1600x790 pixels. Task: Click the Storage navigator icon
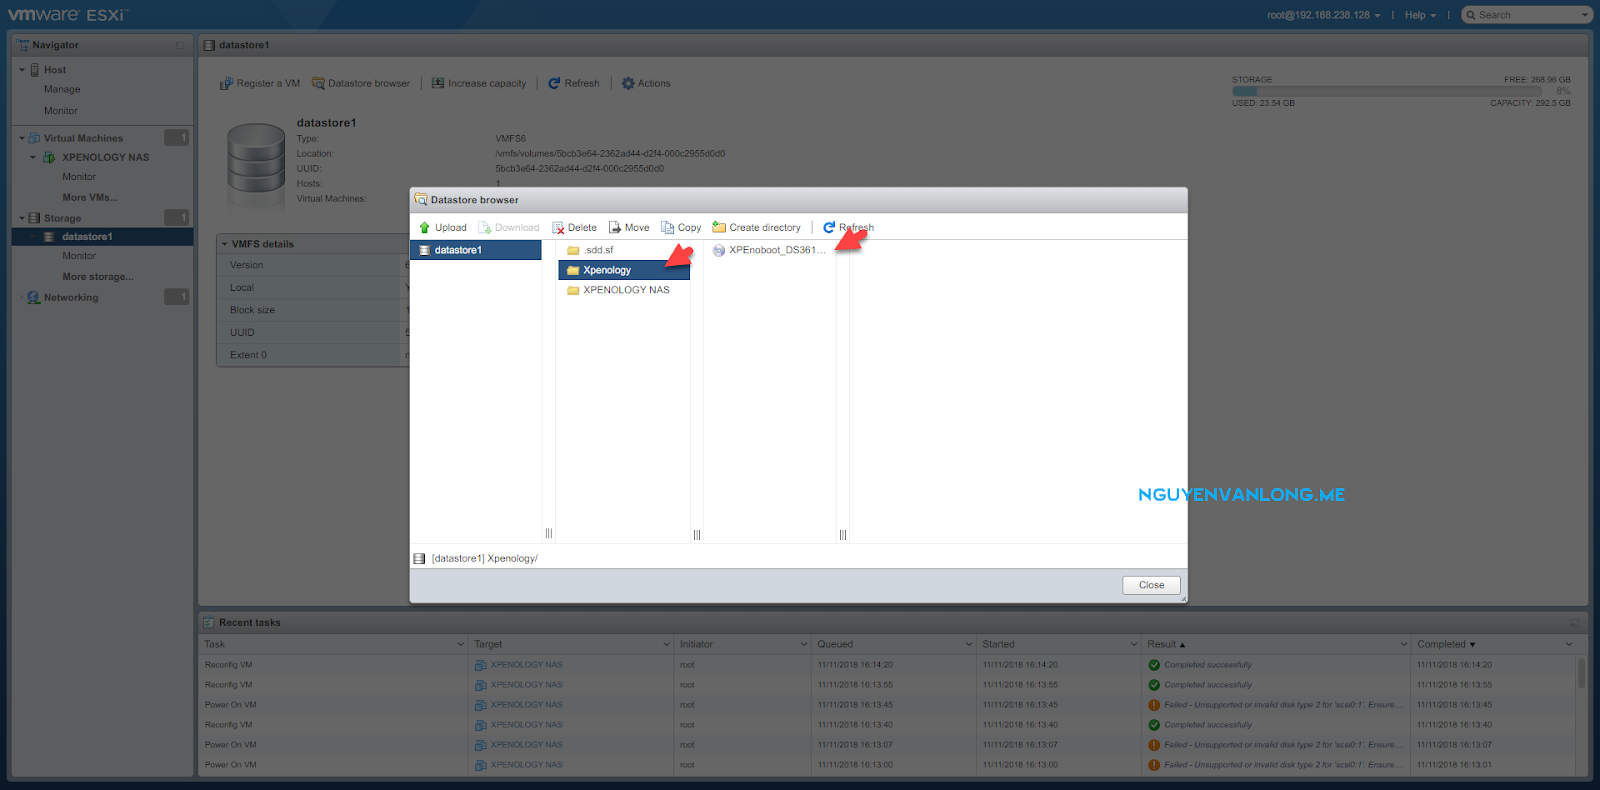[35, 218]
